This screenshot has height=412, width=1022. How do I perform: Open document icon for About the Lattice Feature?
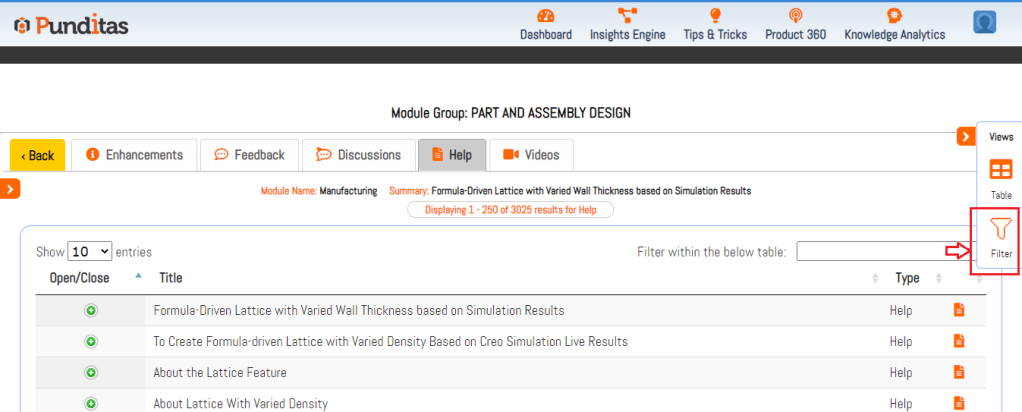click(959, 372)
